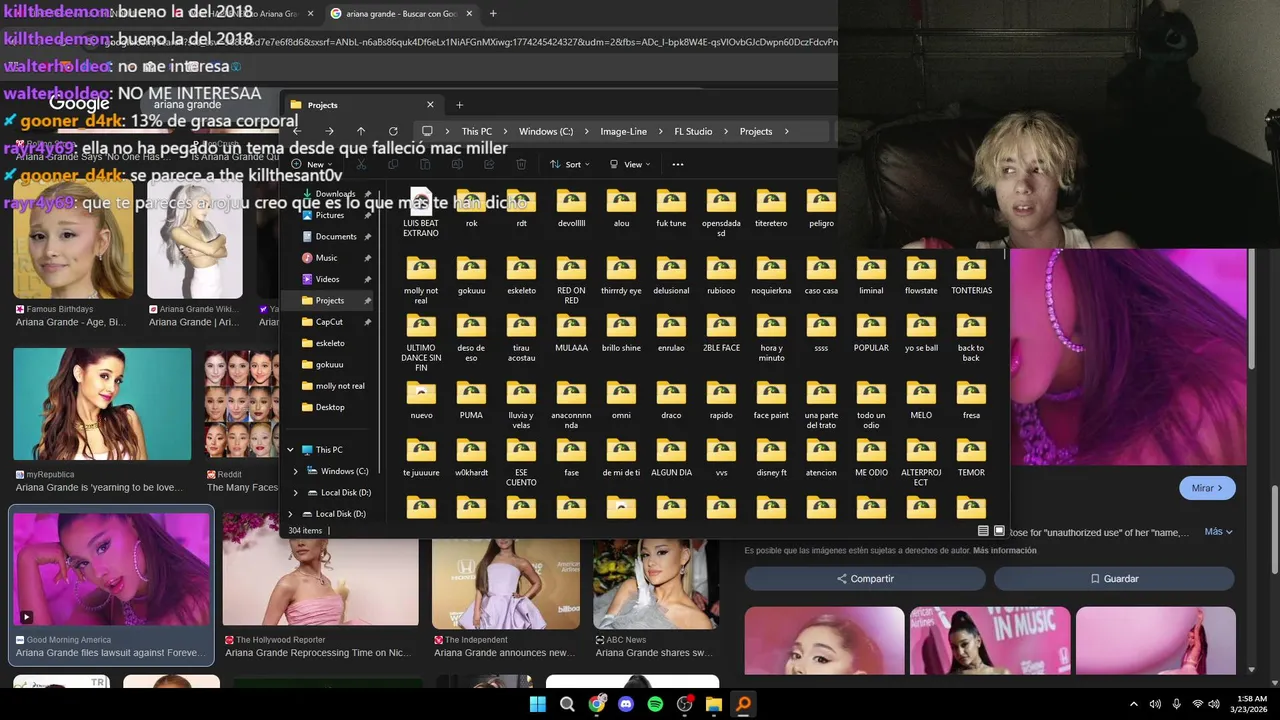Open Discord from the taskbar
This screenshot has width=1280, height=720.
coord(626,704)
